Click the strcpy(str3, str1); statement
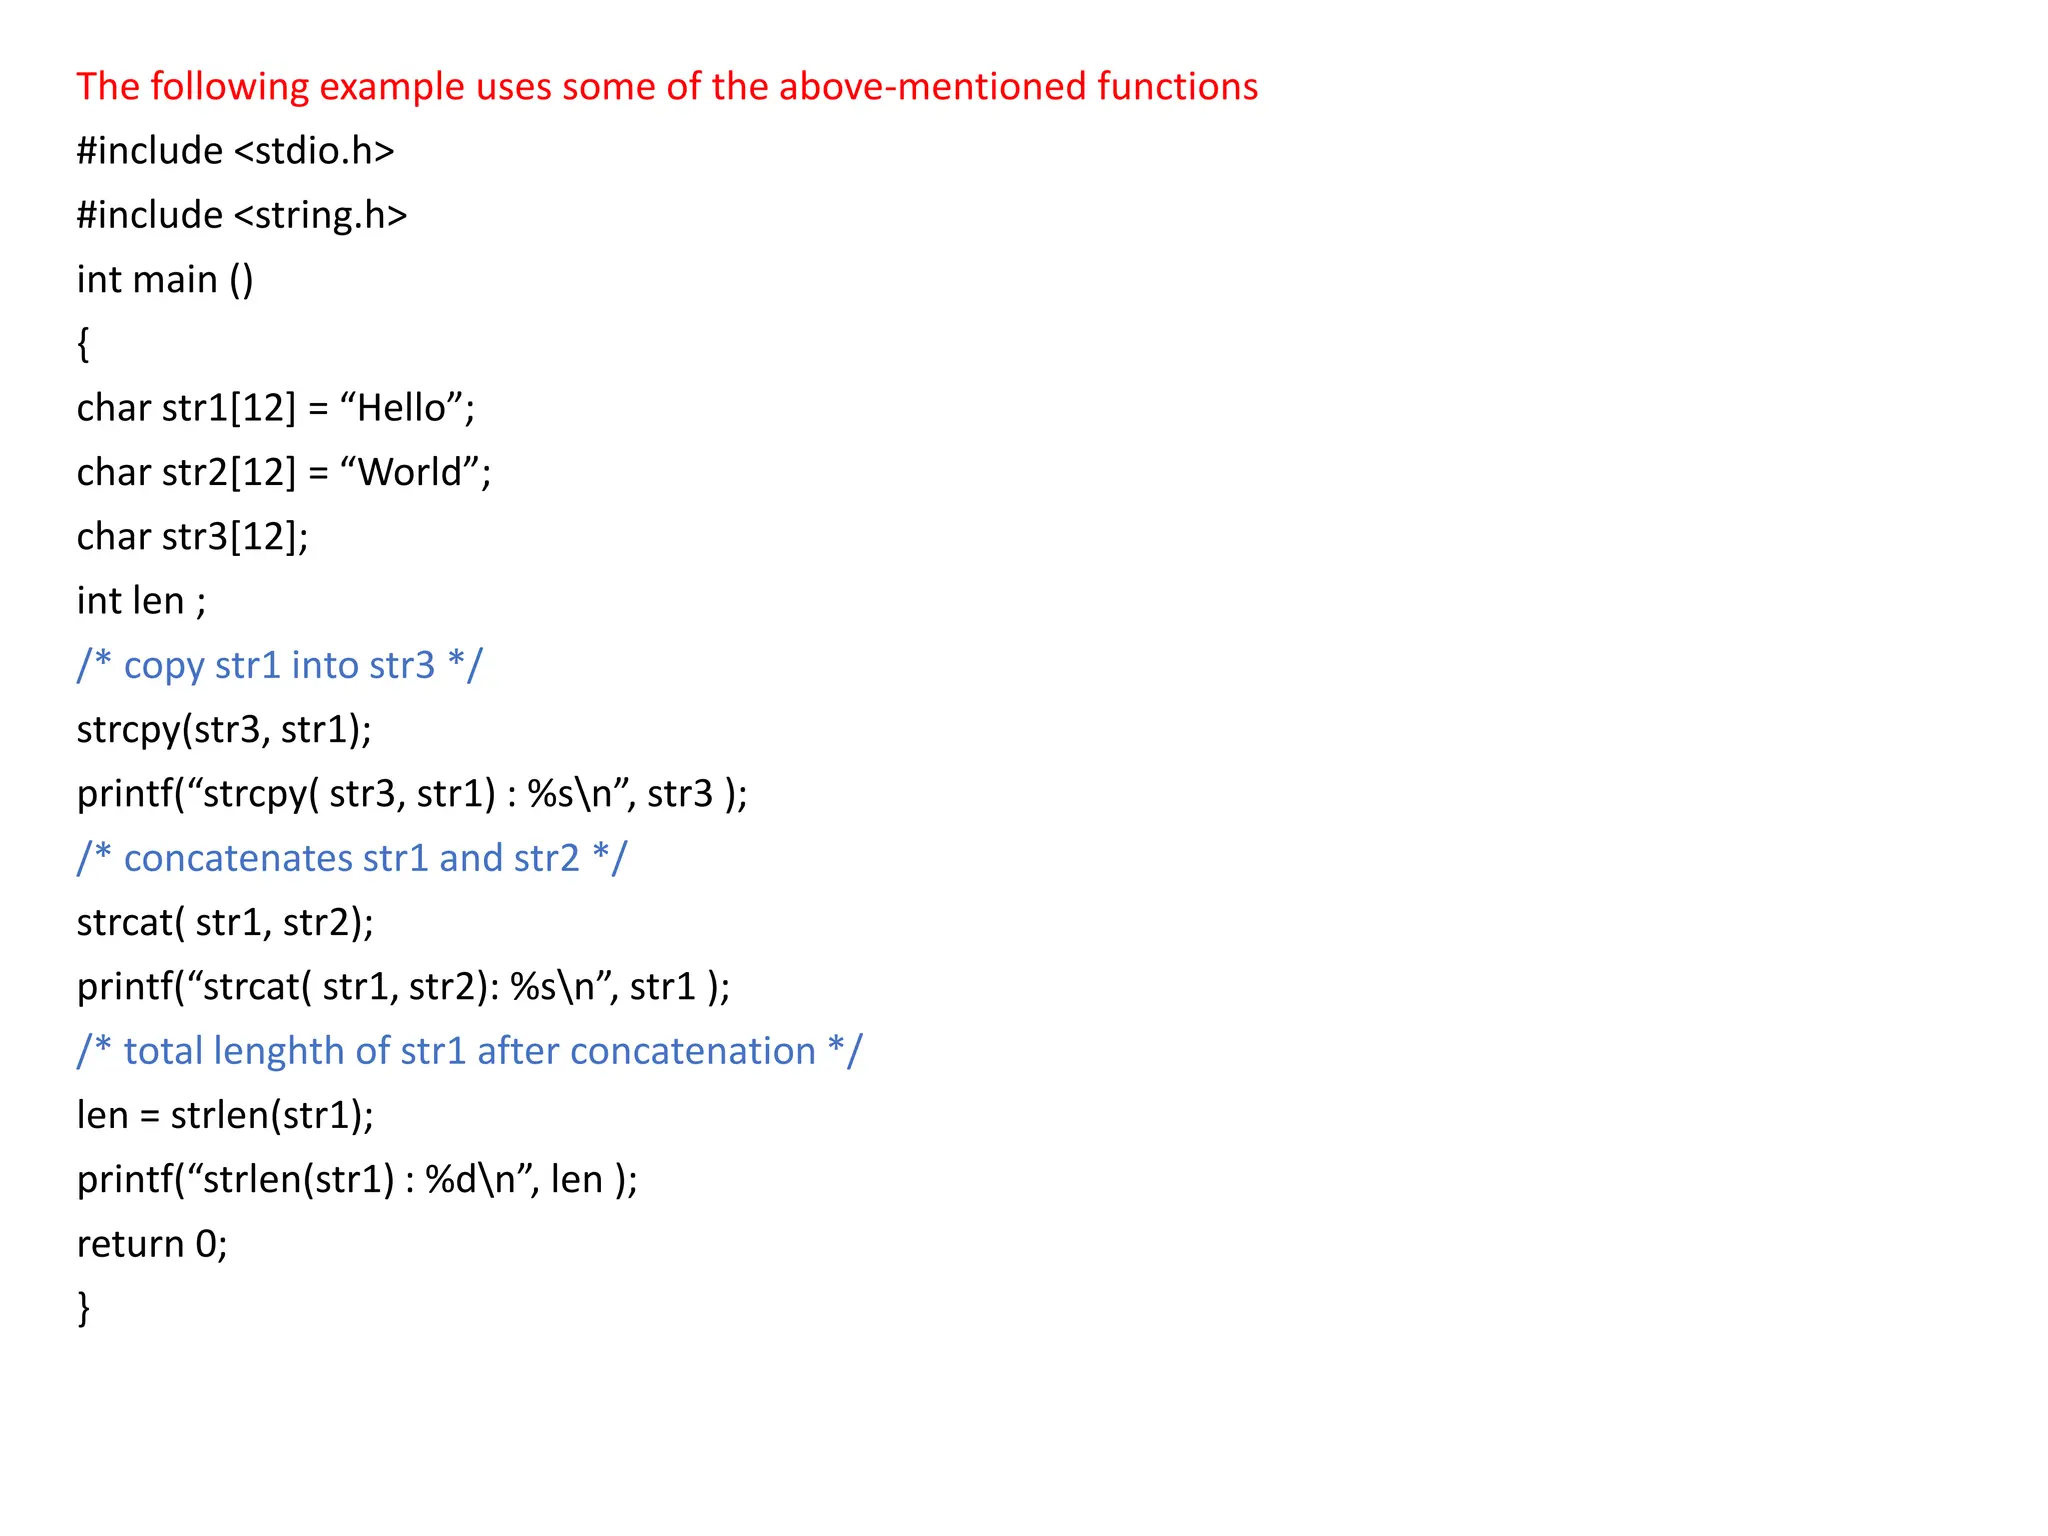Viewport: 2048px width, 1536px height. click(x=224, y=730)
